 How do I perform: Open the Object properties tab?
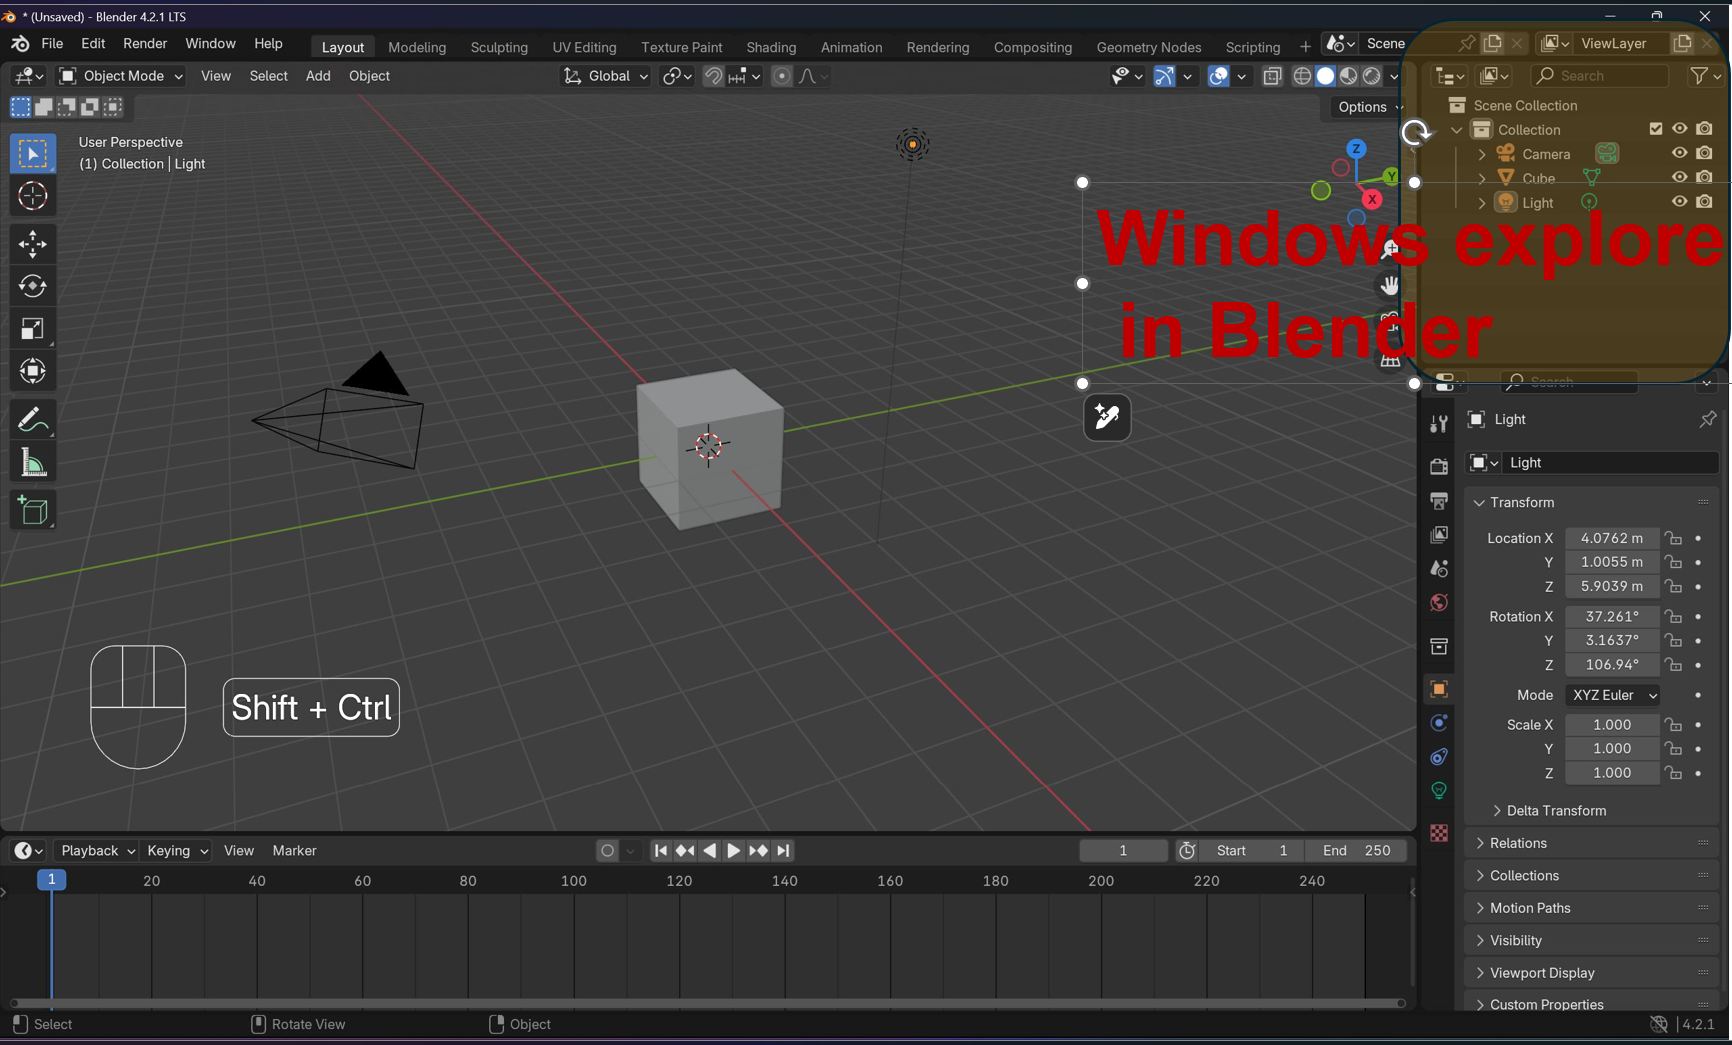point(1439,689)
